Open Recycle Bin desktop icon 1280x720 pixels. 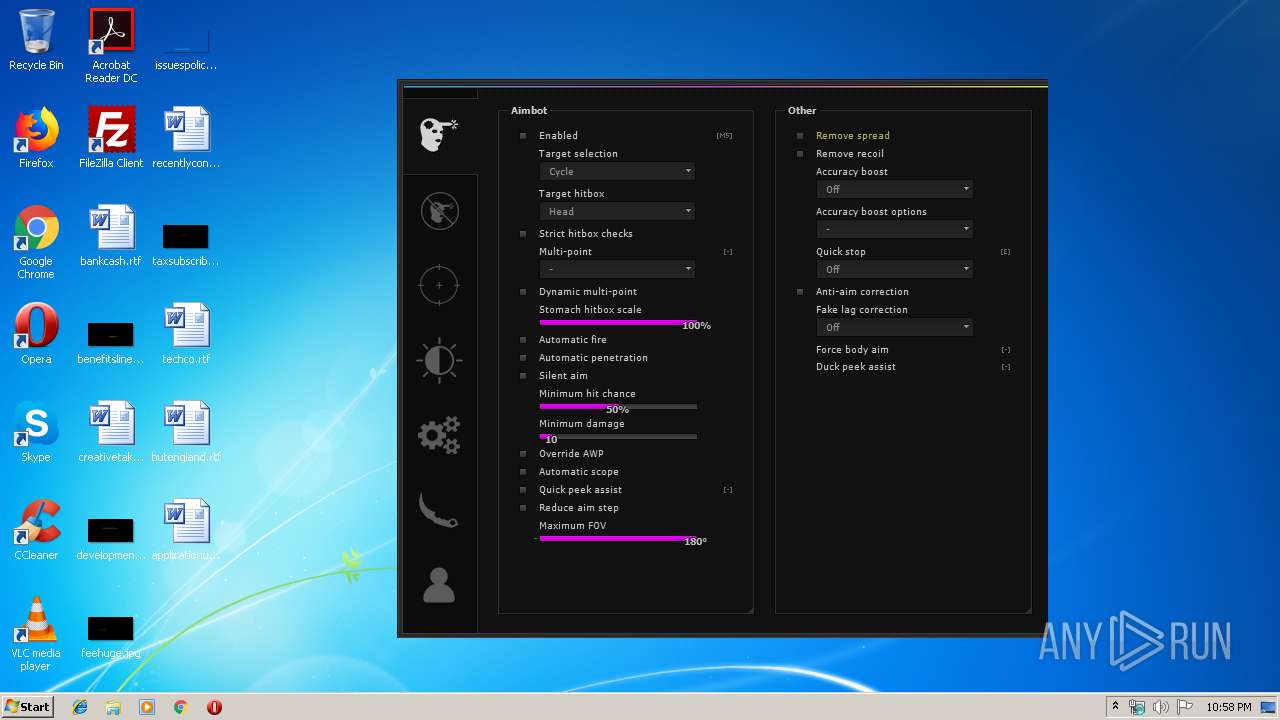tap(36, 40)
